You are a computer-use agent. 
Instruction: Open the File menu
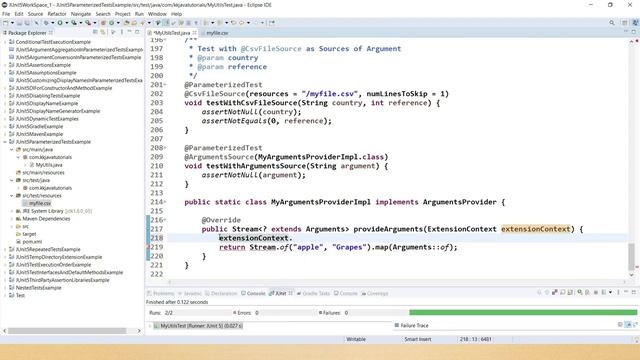click(x=6, y=14)
